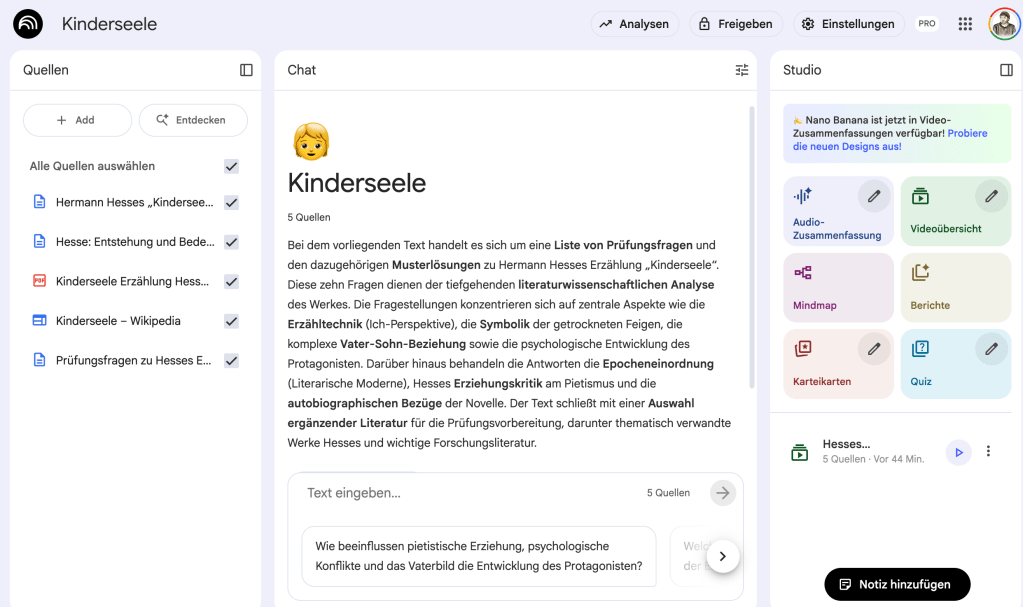
Task: Click the NotebookLM logo icon
Action: click(28, 24)
